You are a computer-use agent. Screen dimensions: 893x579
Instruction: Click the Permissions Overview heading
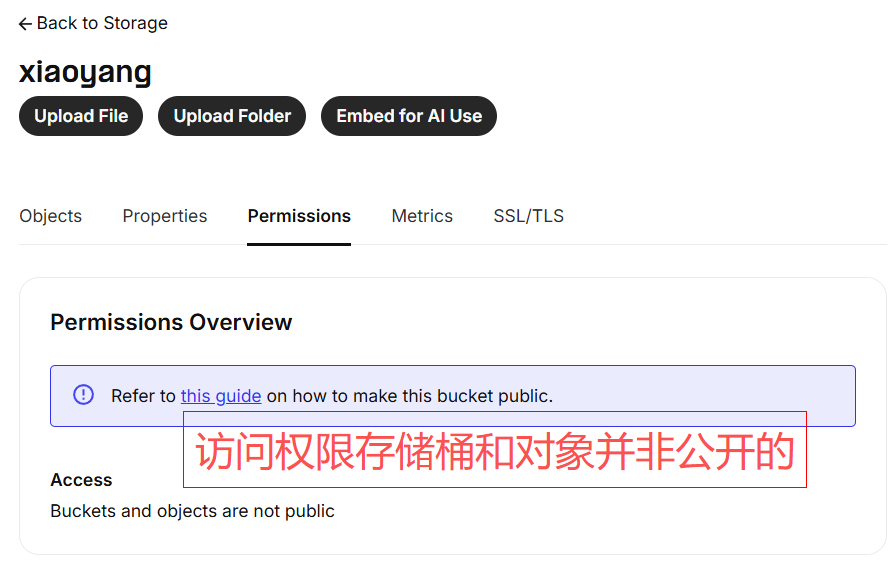pos(171,322)
